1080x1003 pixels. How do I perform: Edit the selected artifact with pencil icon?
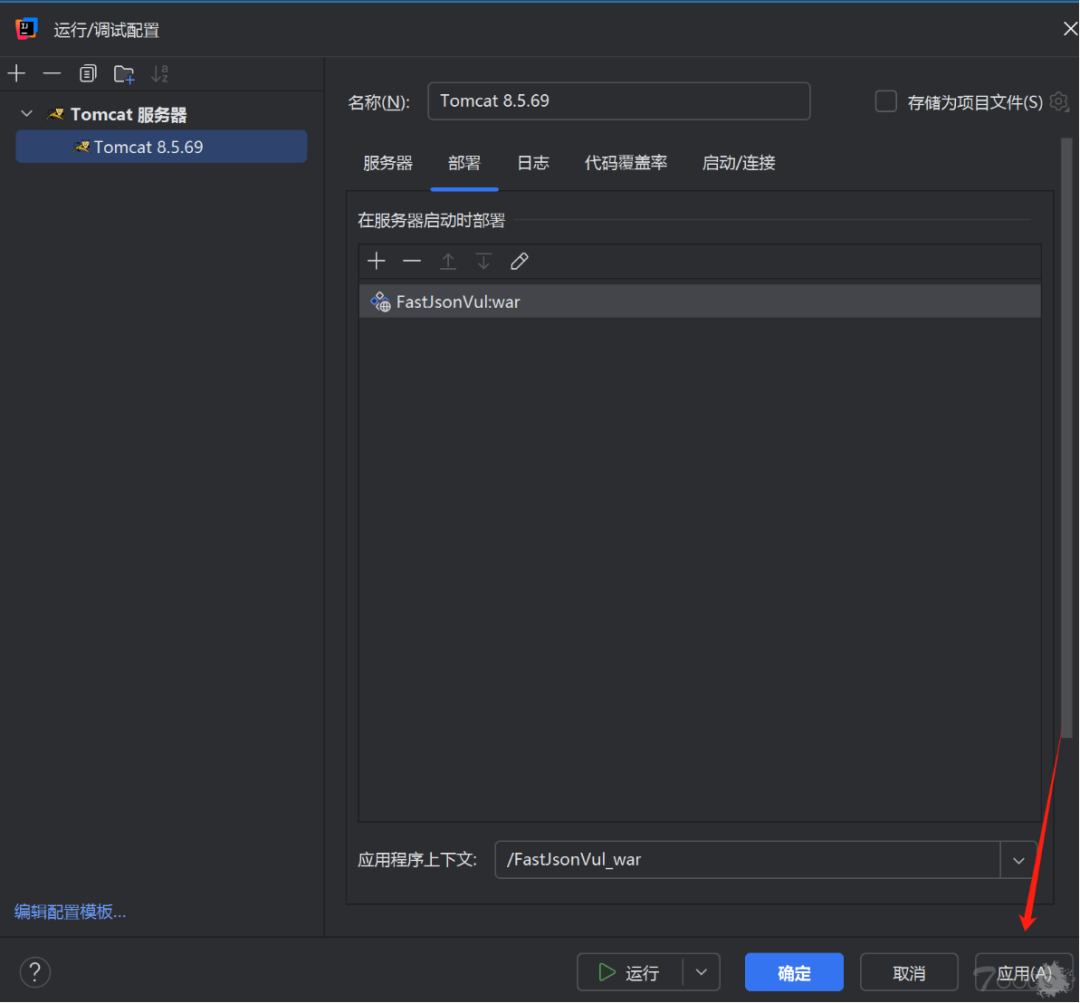pos(519,261)
